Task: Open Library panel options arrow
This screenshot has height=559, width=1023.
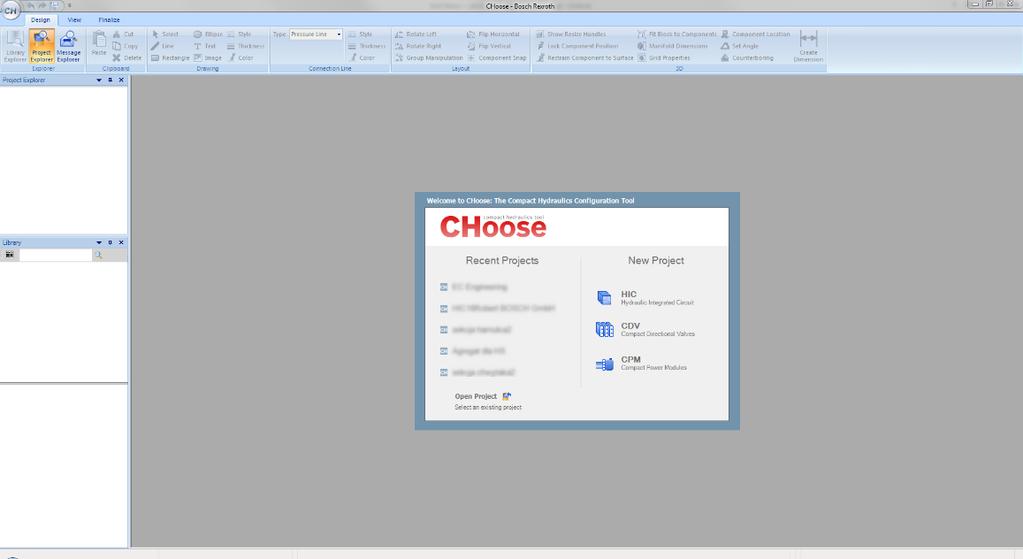Action: click(x=99, y=243)
